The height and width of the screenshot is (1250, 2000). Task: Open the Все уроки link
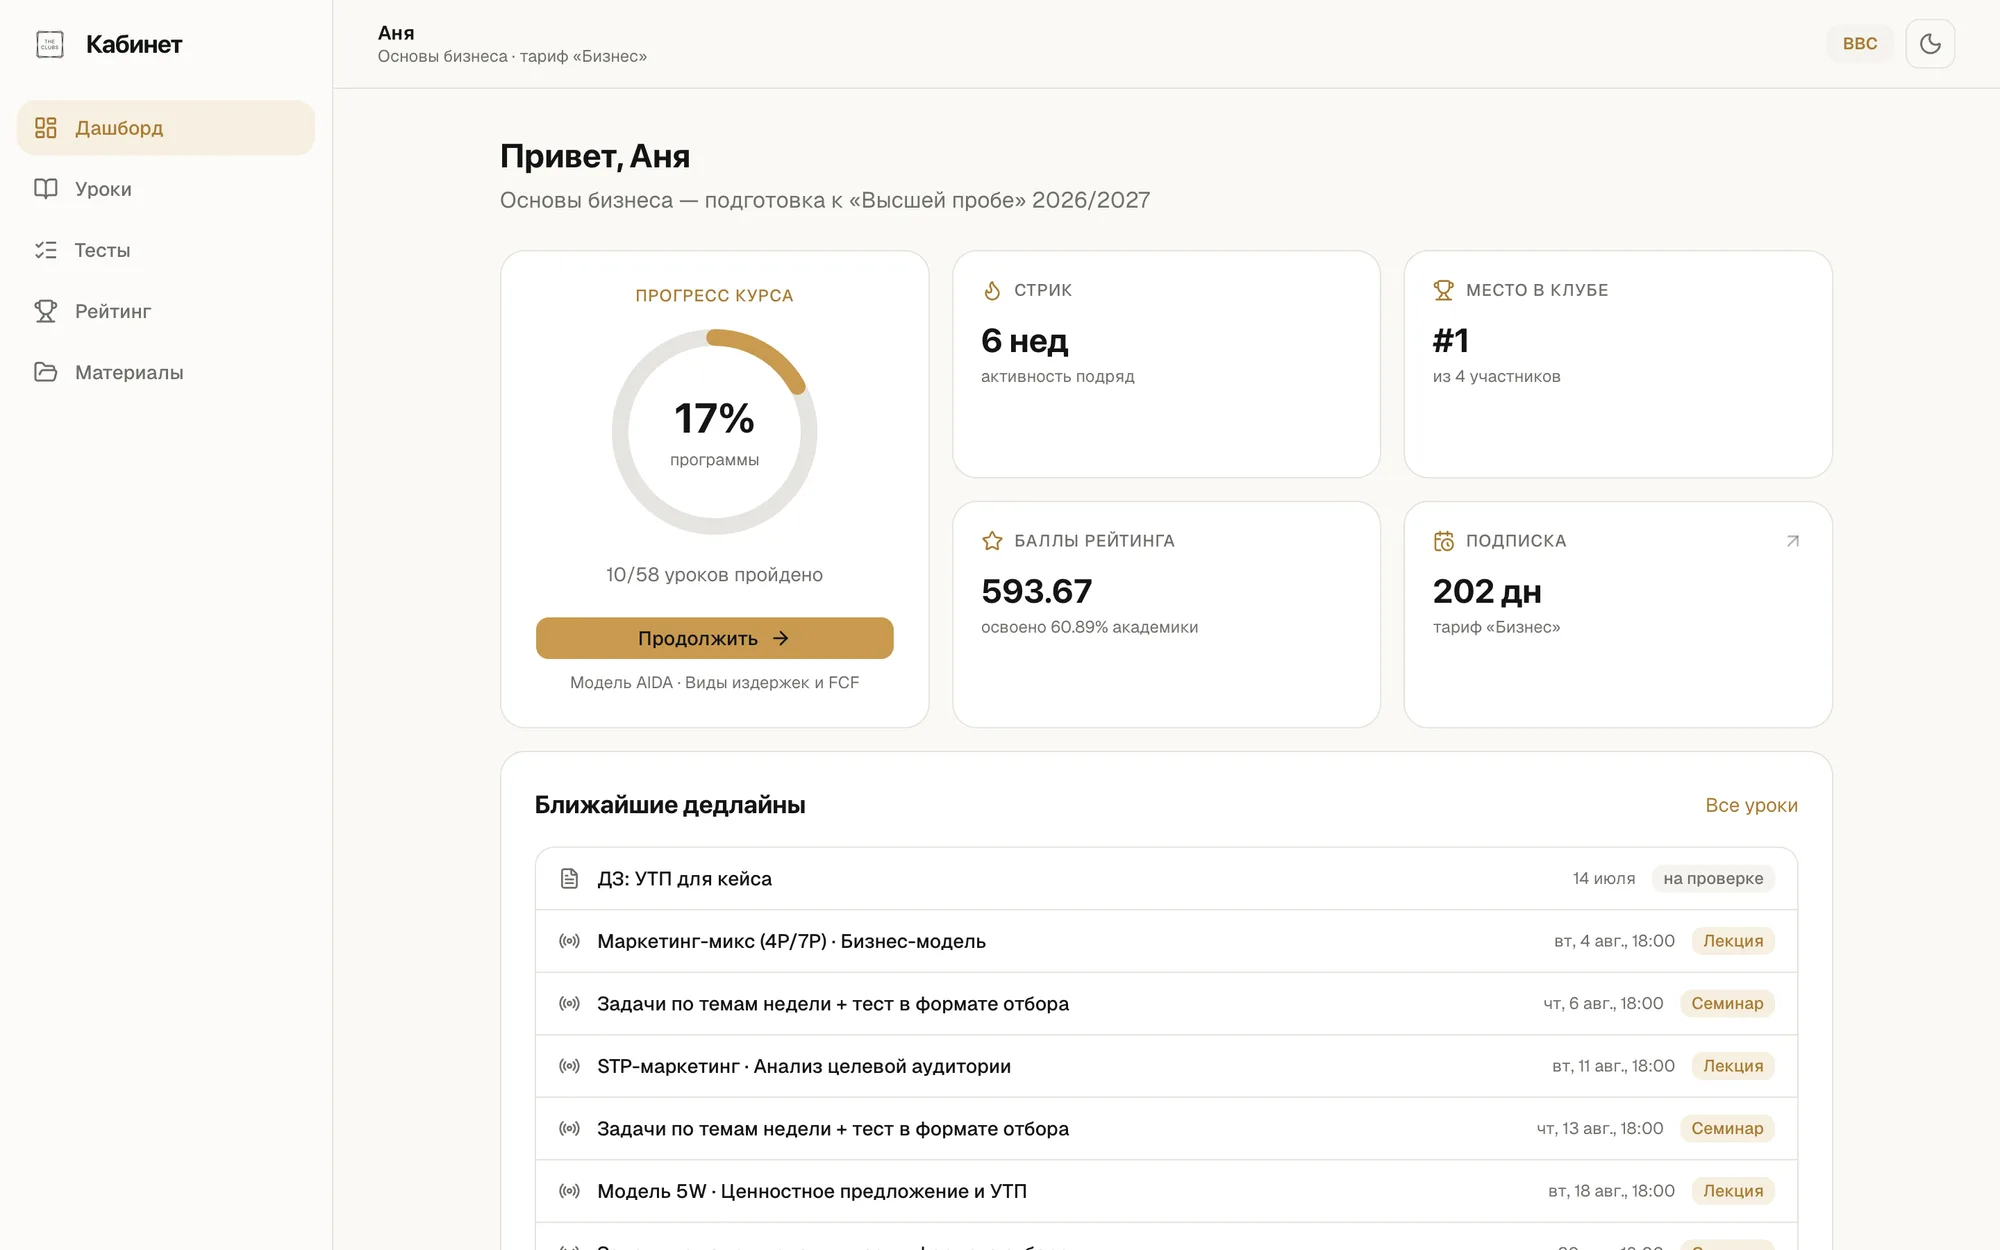pyautogui.click(x=1751, y=805)
